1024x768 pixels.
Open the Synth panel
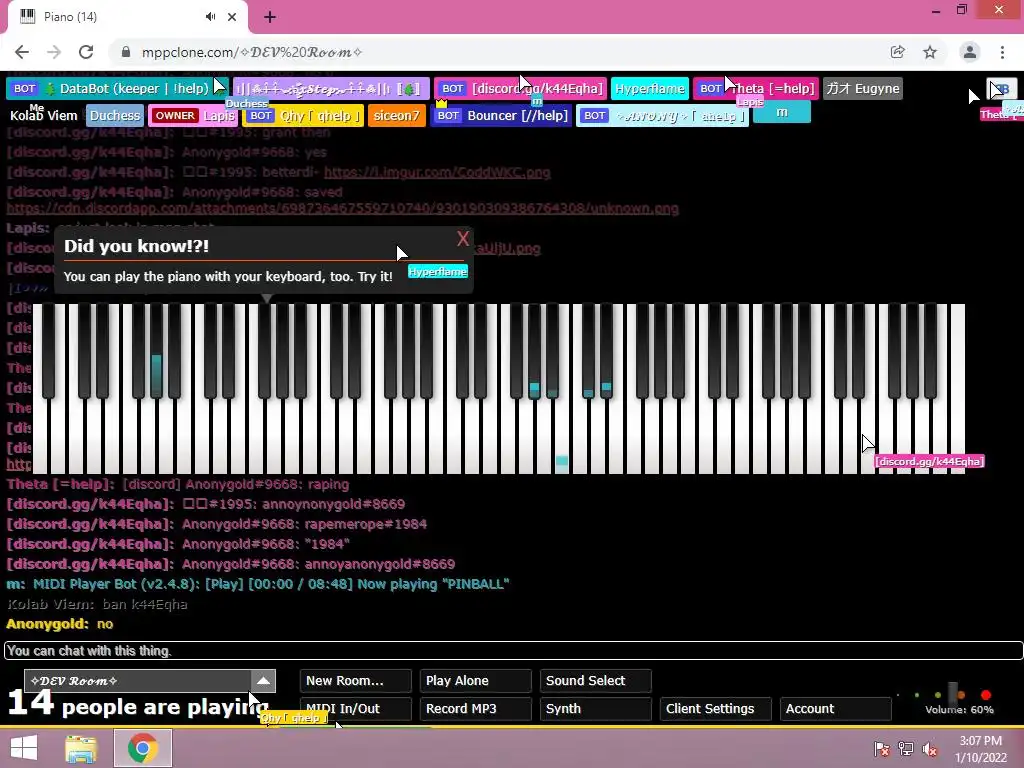[596, 709]
